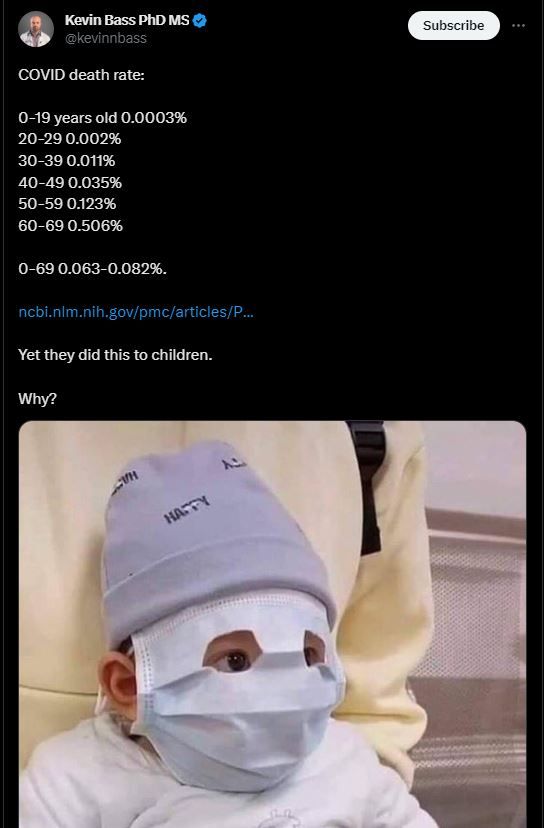
Task: Click the "50-59 0.123%" line
Action: [x=67, y=204]
